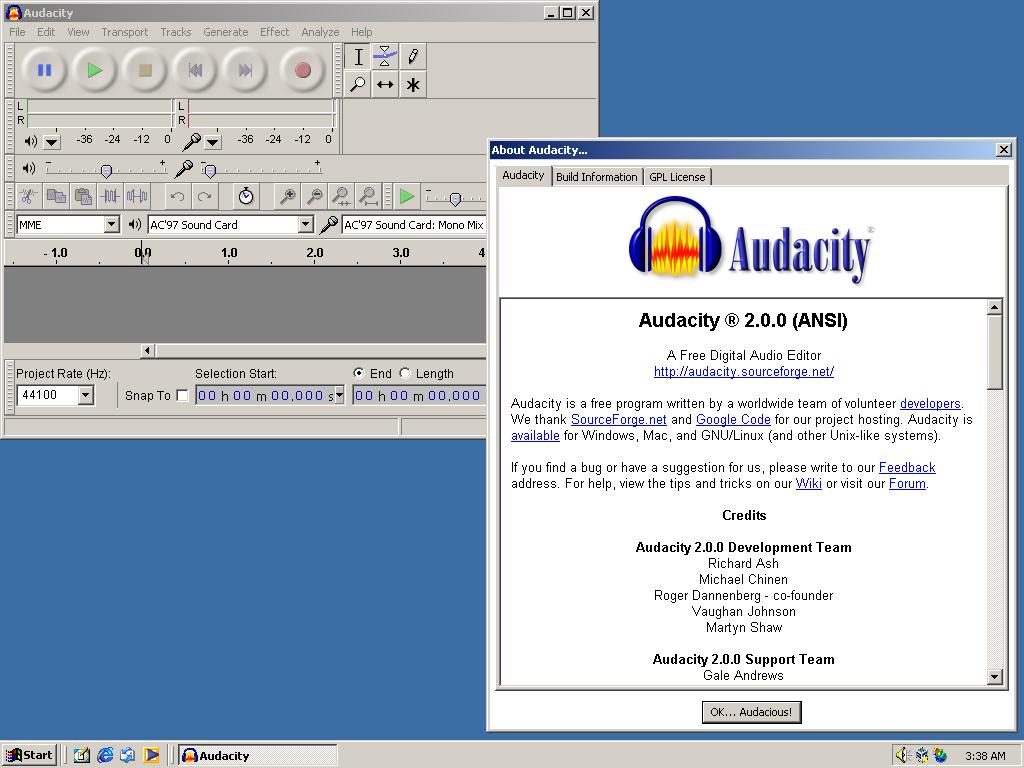Image resolution: width=1024 pixels, height=768 pixels.
Task: Skip to End of the track
Action: (x=245, y=70)
